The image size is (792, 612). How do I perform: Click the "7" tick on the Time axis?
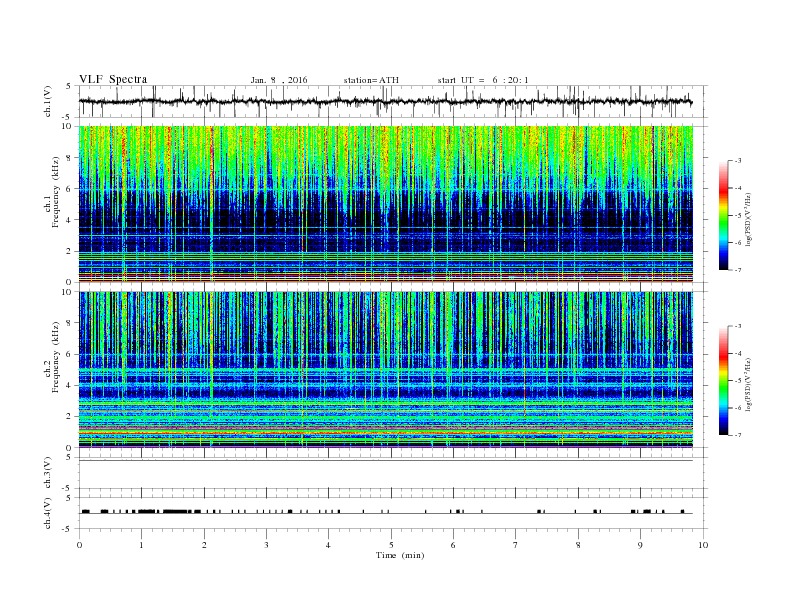tap(516, 545)
